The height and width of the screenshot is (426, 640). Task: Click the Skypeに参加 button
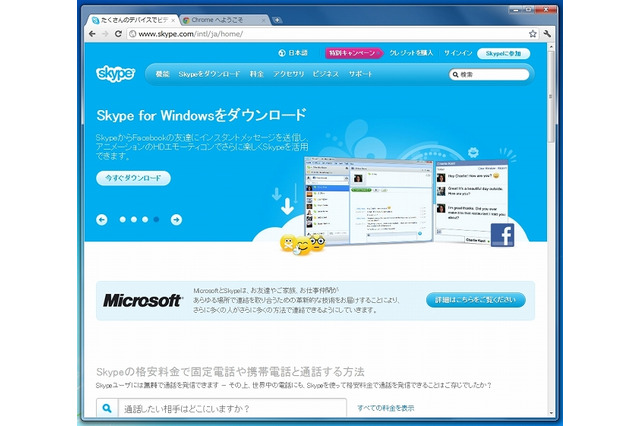coord(505,53)
